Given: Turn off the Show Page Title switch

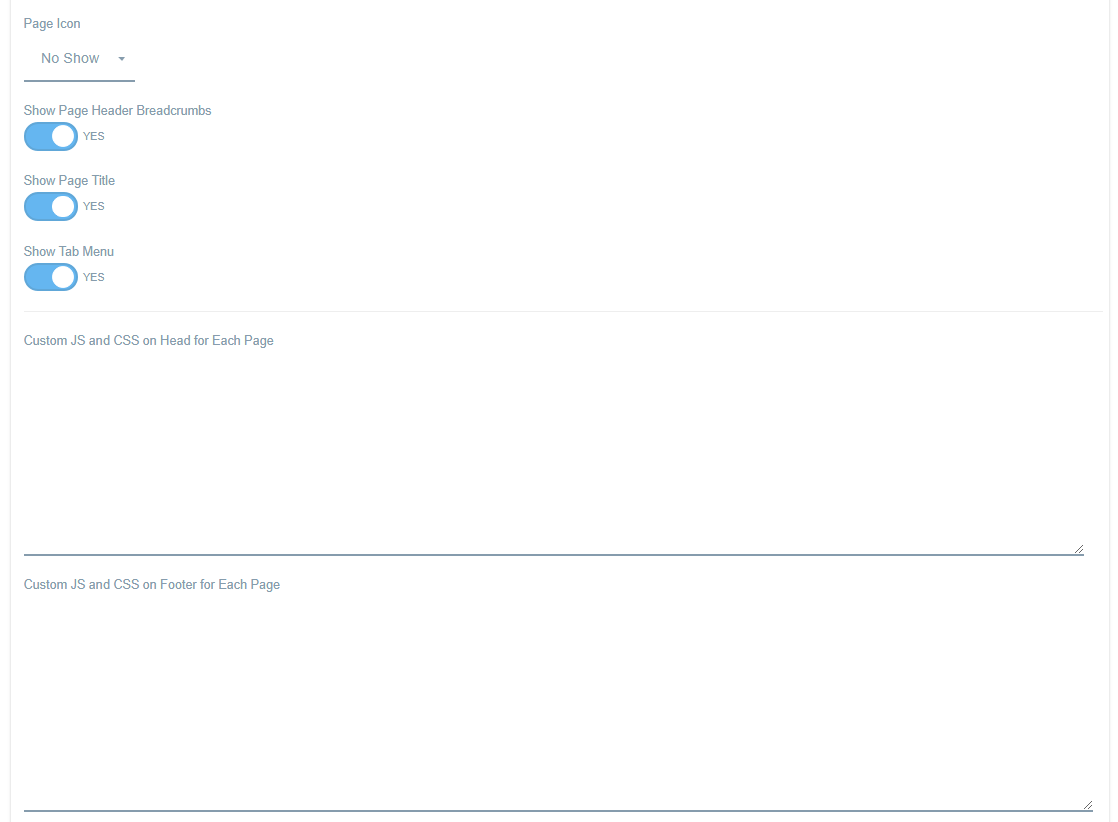Looking at the screenshot, I should coord(51,206).
